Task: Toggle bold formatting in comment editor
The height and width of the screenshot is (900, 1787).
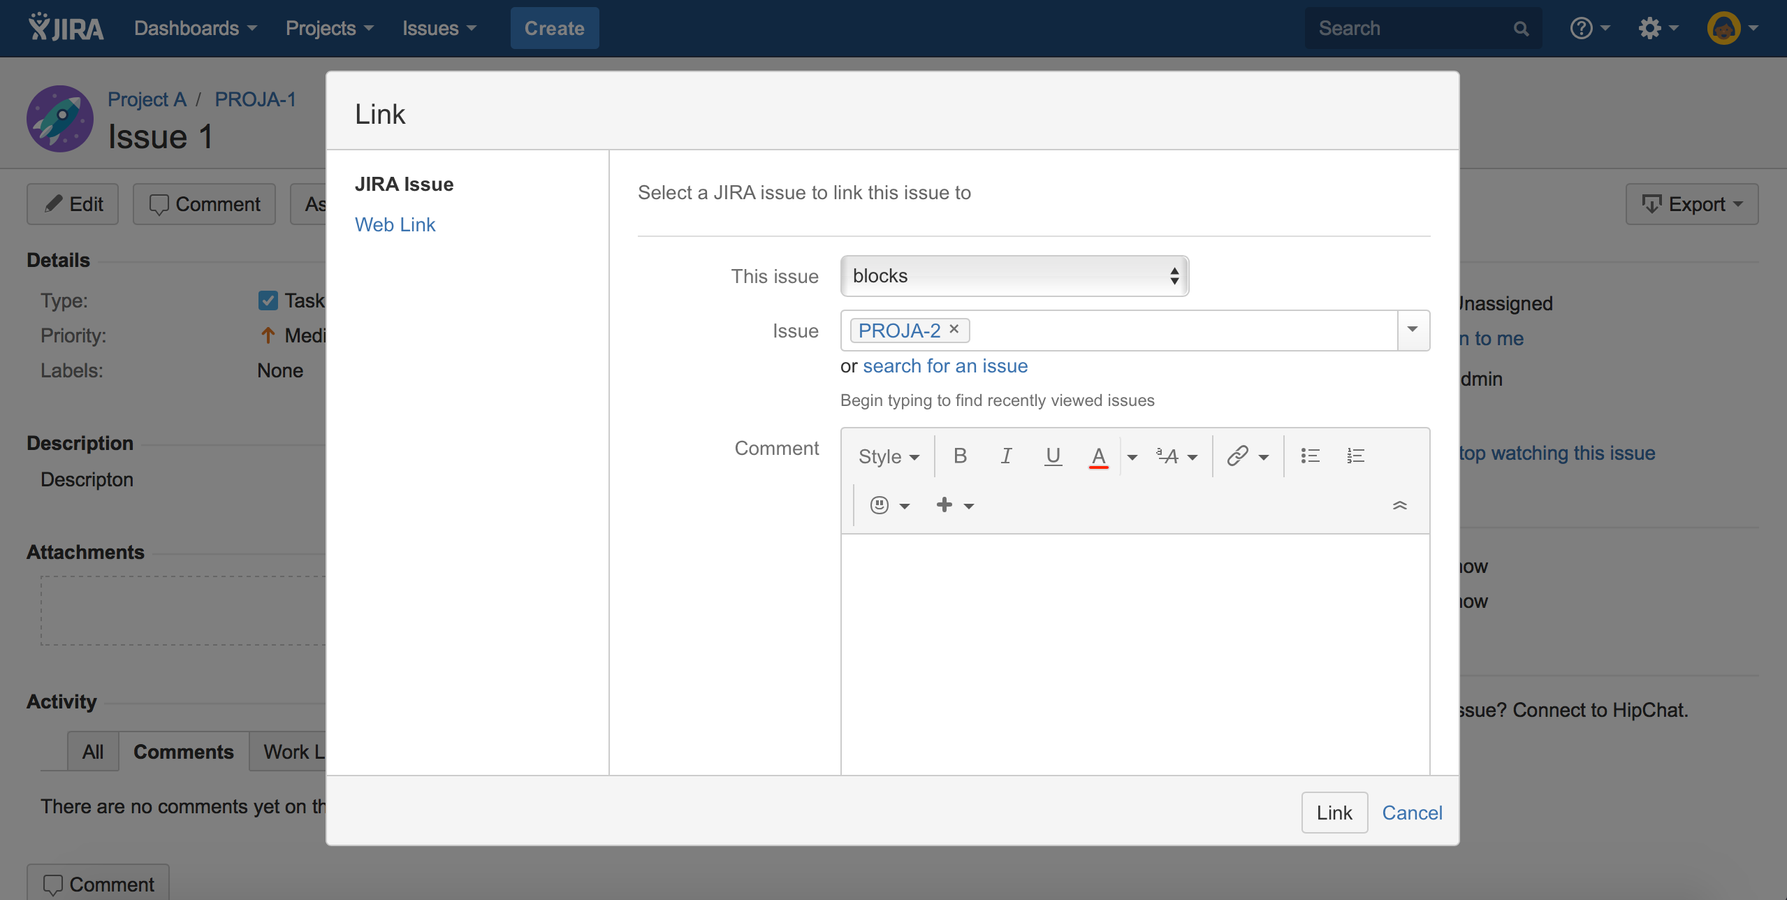Action: [960, 456]
